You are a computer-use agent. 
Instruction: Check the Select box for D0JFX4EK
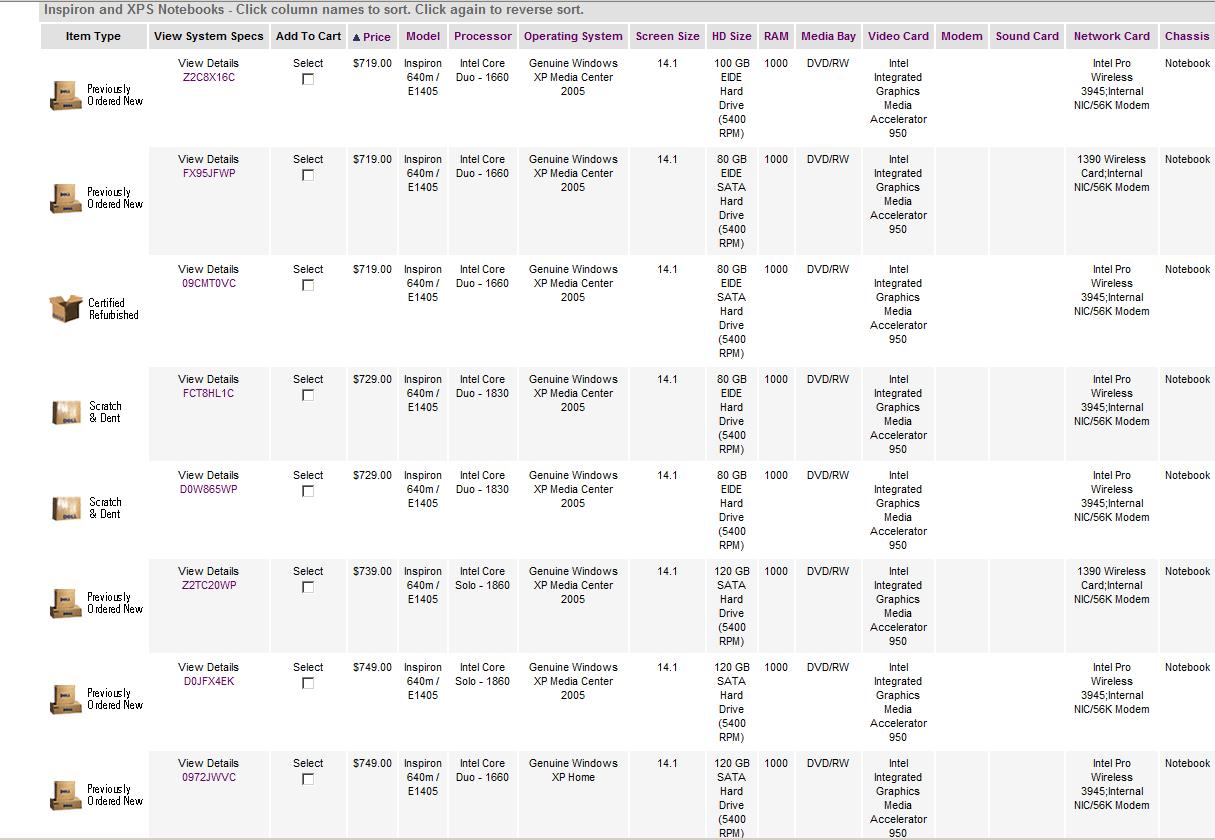308,683
